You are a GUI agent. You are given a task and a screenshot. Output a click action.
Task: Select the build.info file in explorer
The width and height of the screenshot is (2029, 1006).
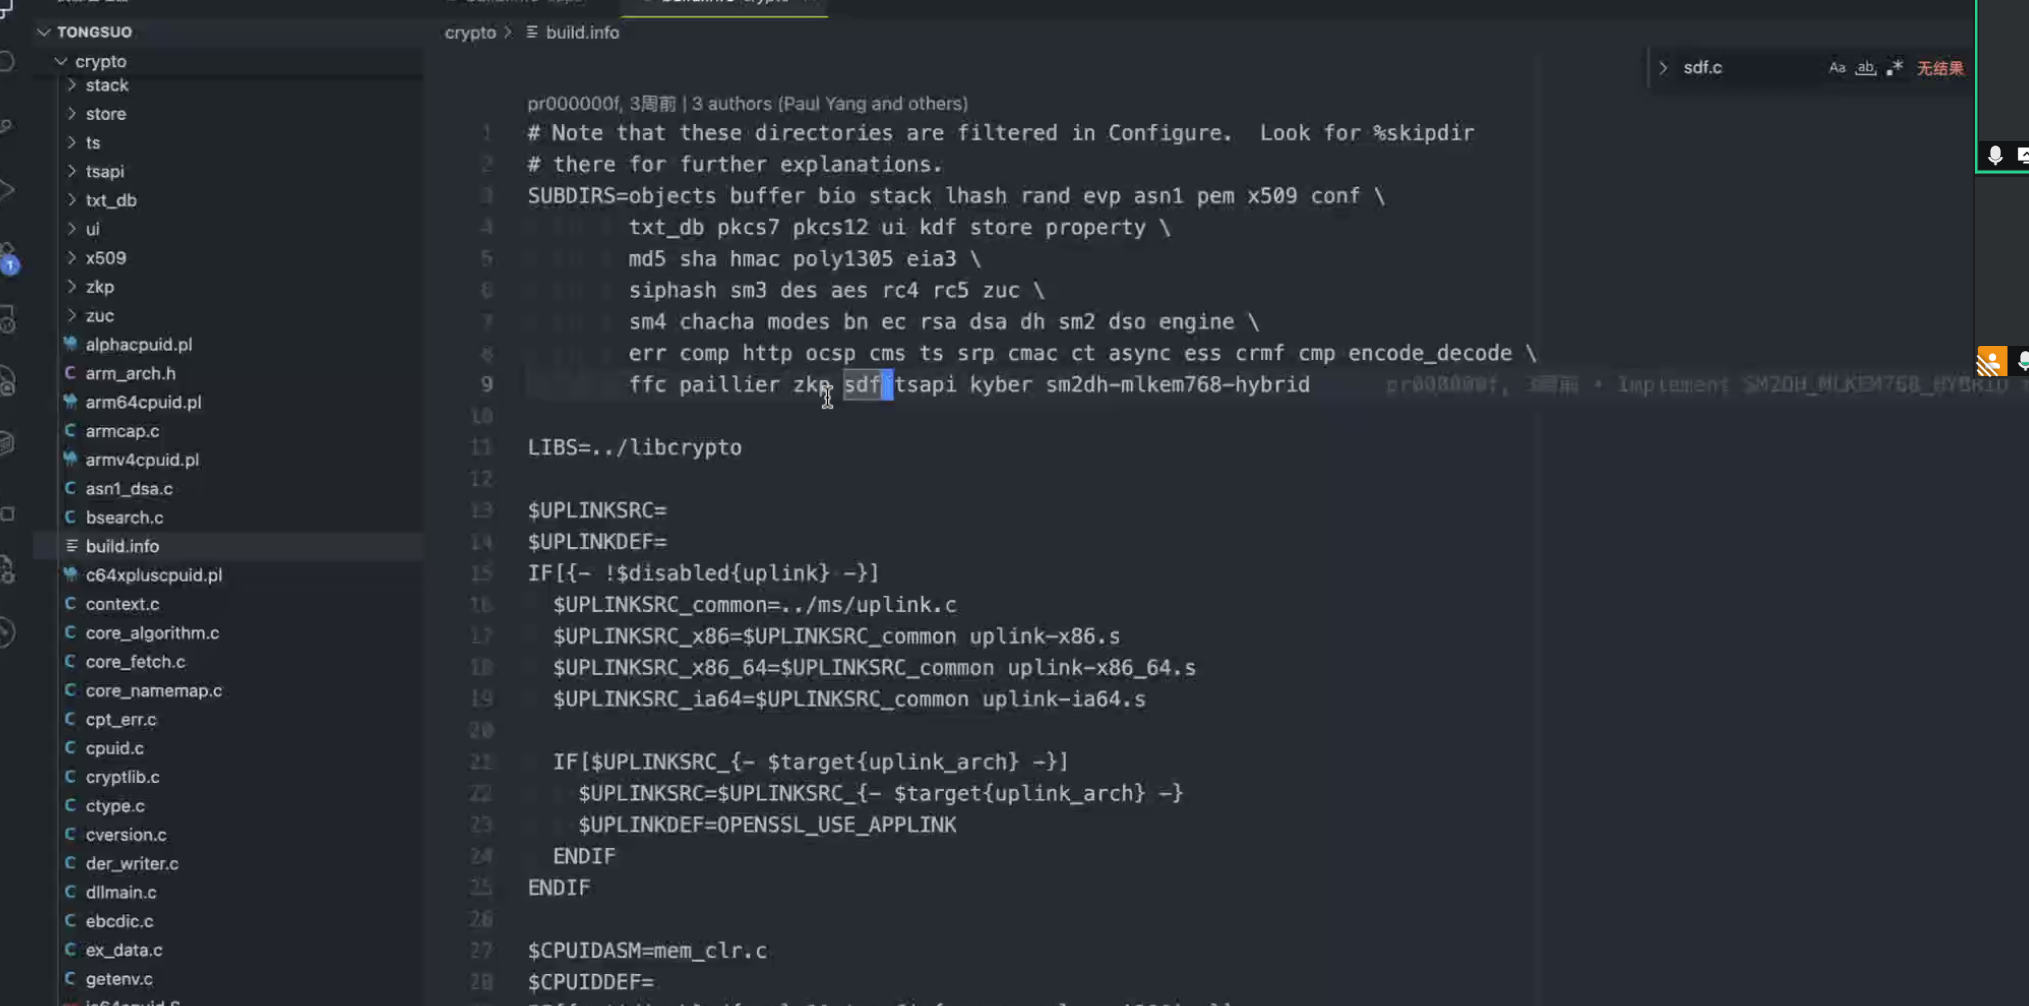pos(122,546)
